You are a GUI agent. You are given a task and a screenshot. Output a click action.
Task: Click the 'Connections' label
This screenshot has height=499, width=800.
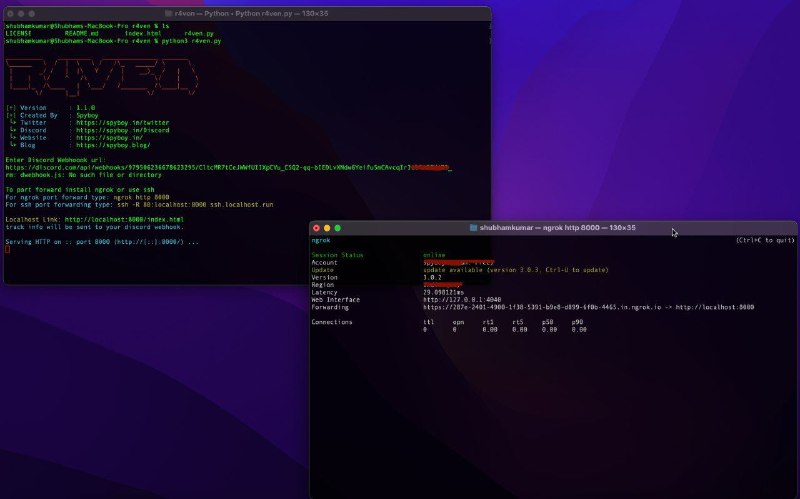[332, 322]
